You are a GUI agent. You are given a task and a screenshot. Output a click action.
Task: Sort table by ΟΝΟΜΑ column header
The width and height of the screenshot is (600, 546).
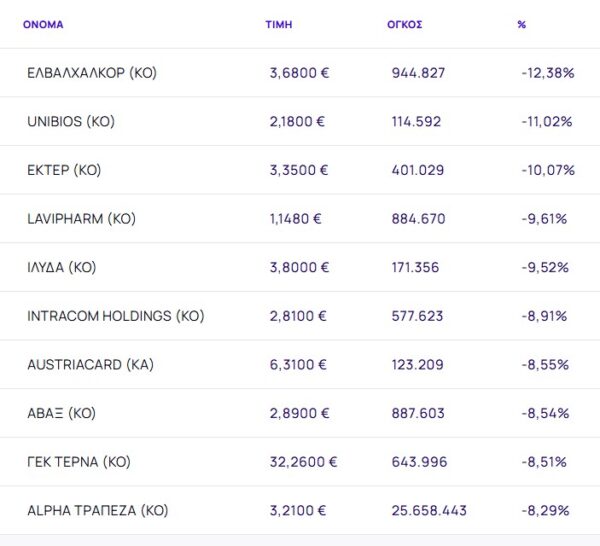pyautogui.click(x=42, y=24)
